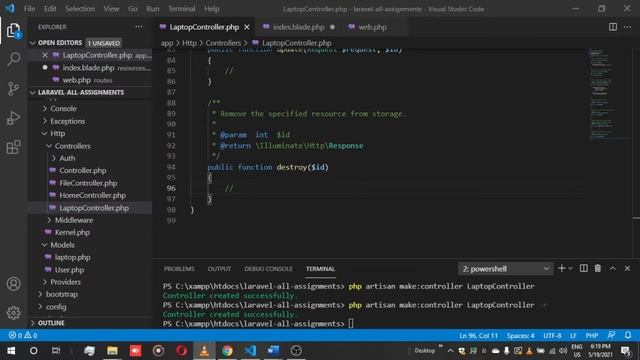Expand the Auth folder
This screenshot has height=360, width=640.
(x=54, y=158)
